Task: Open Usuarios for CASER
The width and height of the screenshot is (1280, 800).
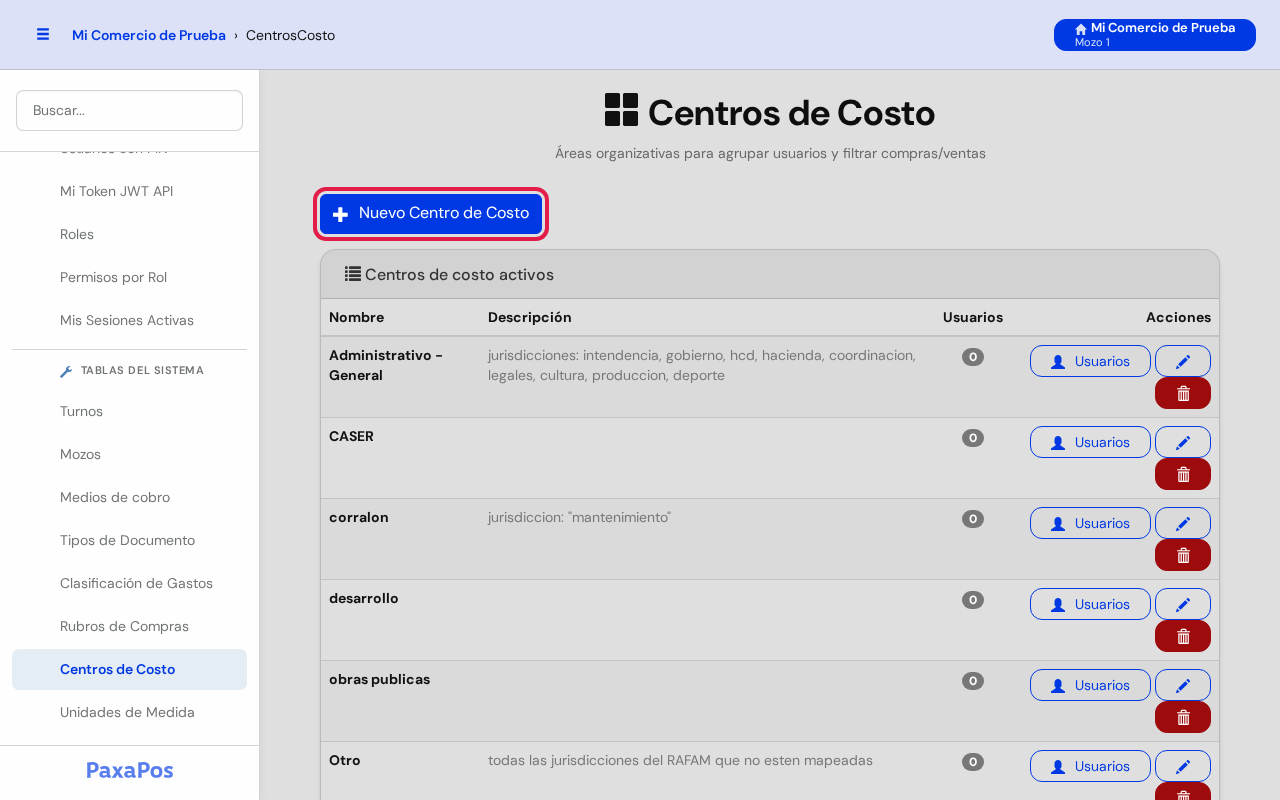Action: click(x=1090, y=442)
